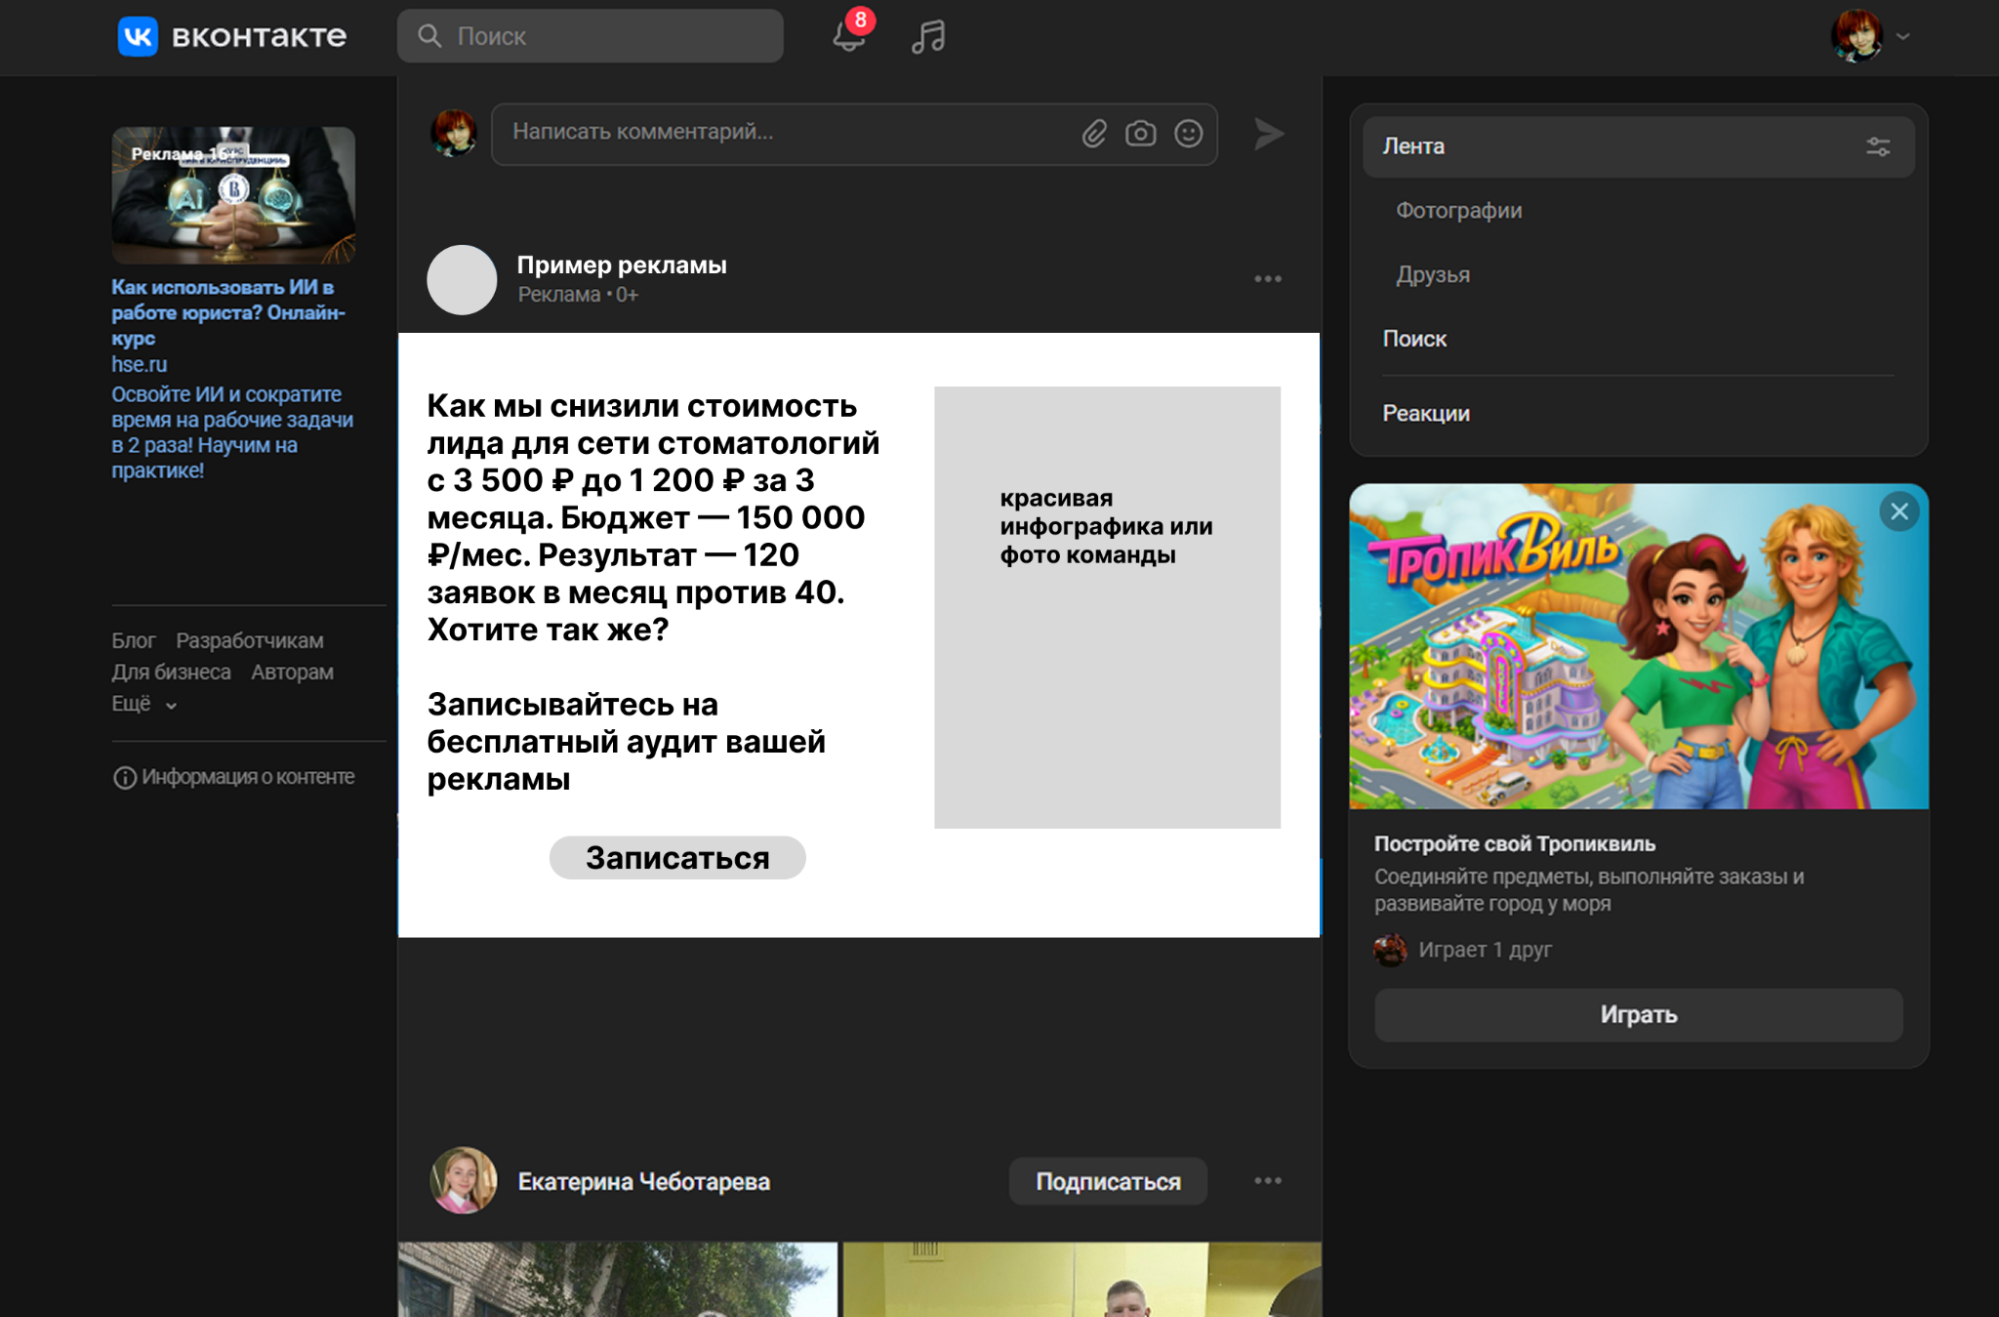1999x1317 pixels.
Task: Click the magnifier icon in search field
Action: 429,36
